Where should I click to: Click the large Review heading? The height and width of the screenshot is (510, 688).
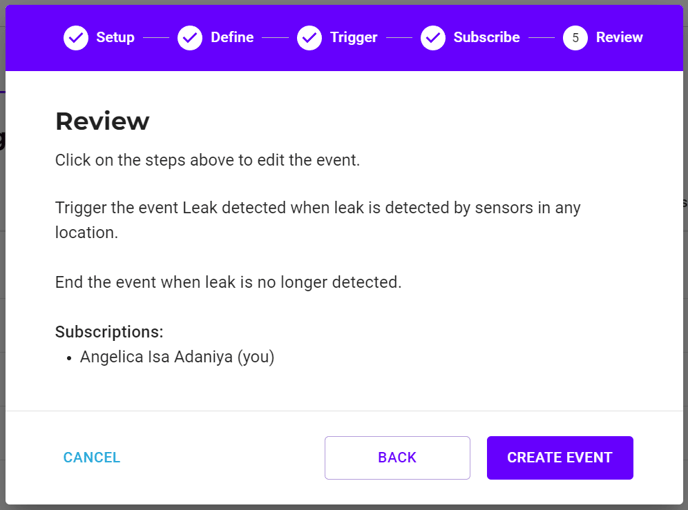[x=102, y=121]
